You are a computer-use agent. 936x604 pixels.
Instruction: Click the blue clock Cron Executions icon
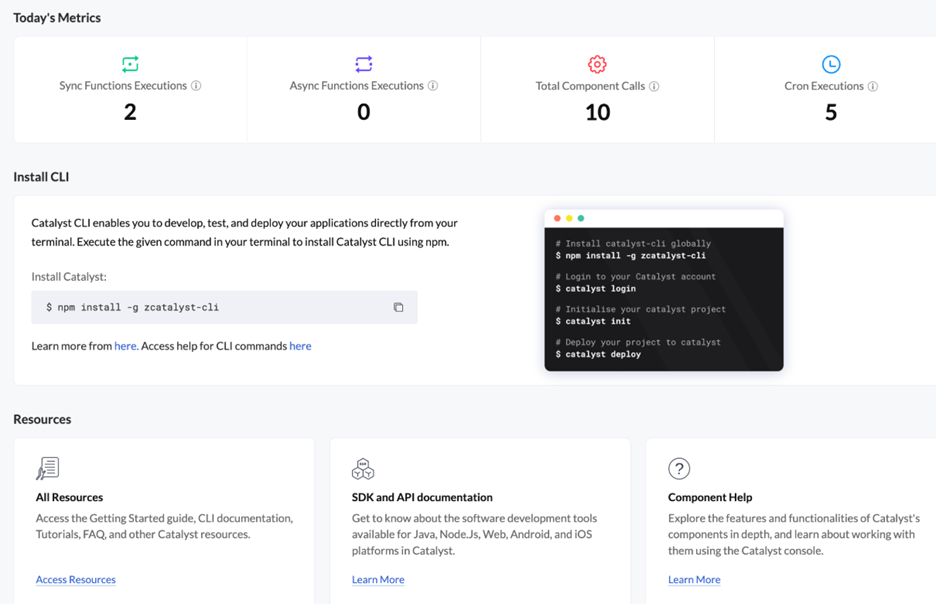(831, 64)
